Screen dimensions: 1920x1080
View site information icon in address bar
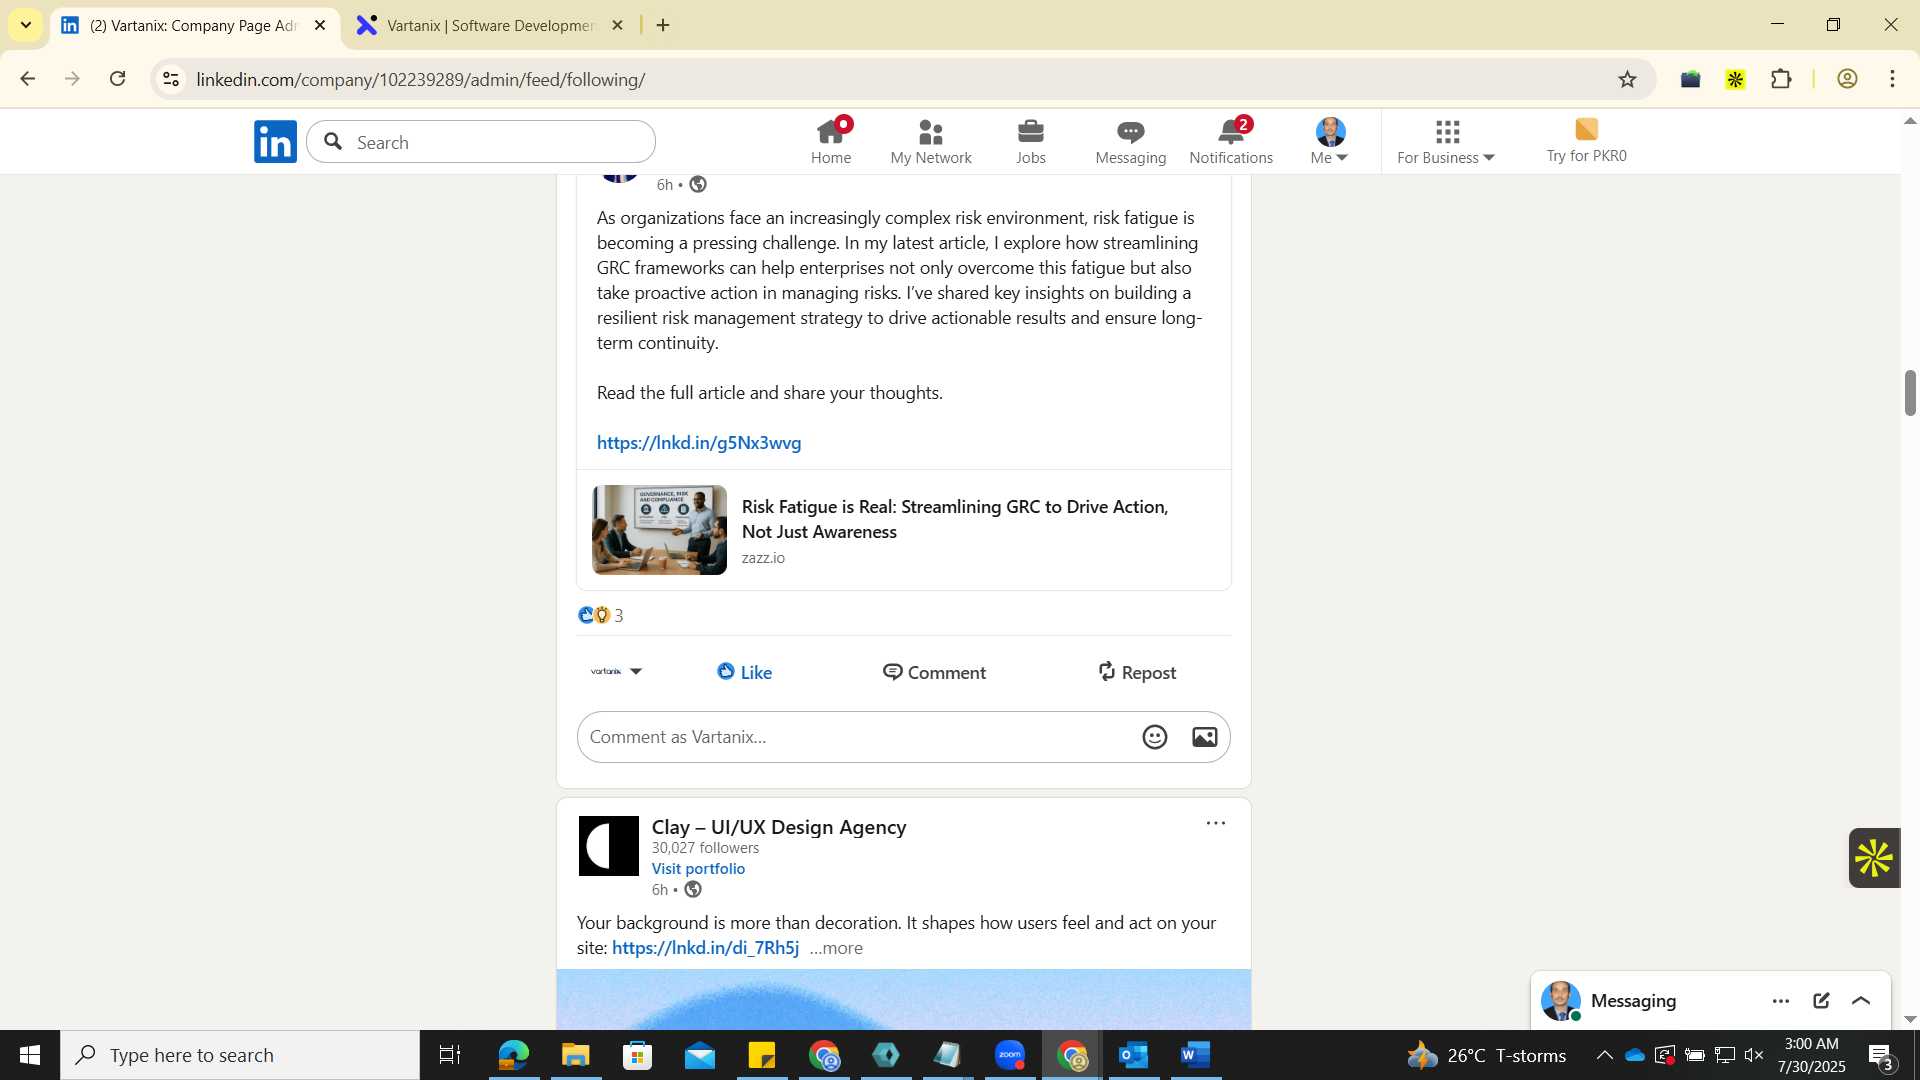click(x=171, y=79)
